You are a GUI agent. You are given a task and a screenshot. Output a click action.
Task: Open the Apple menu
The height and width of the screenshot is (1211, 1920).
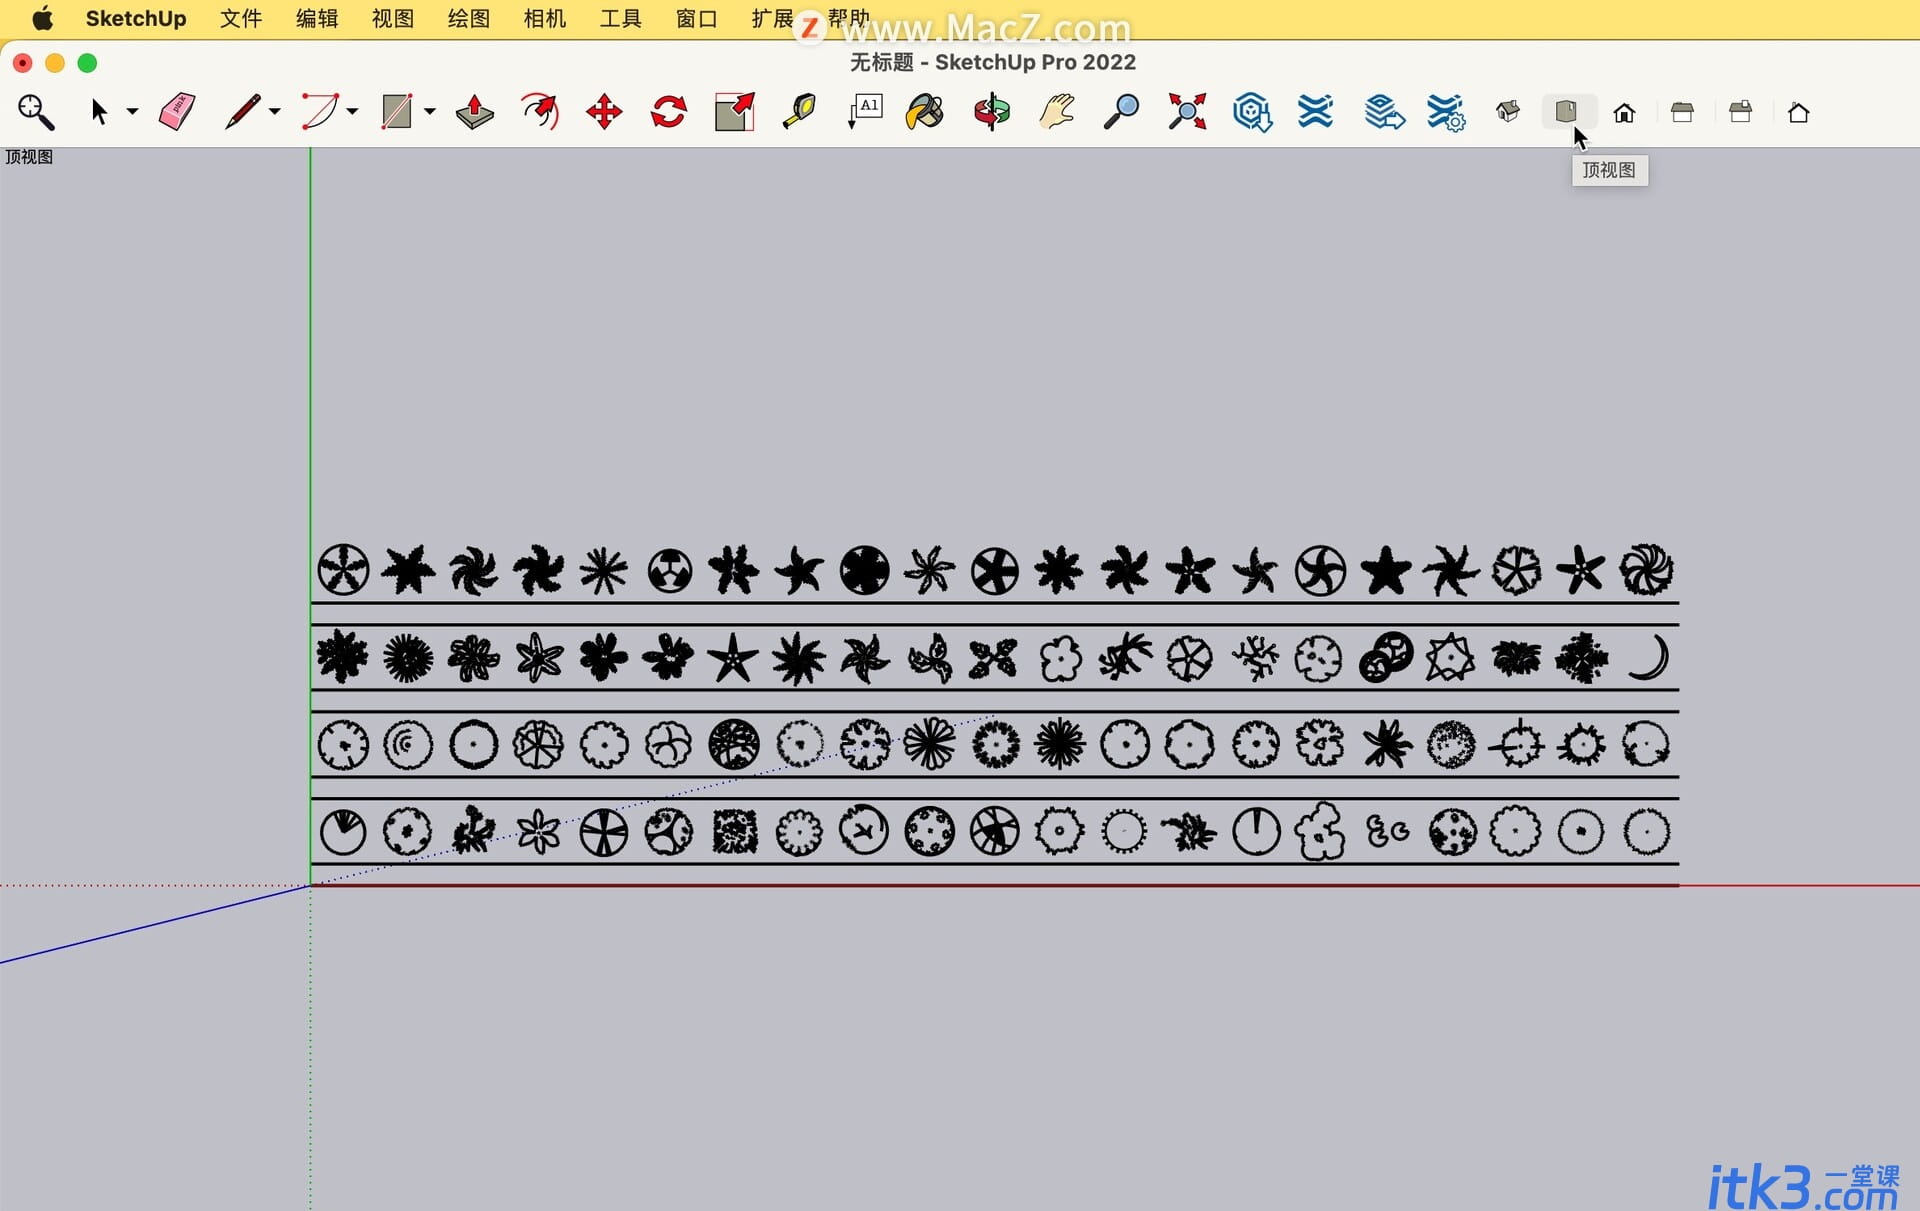click(x=42, y=19)
